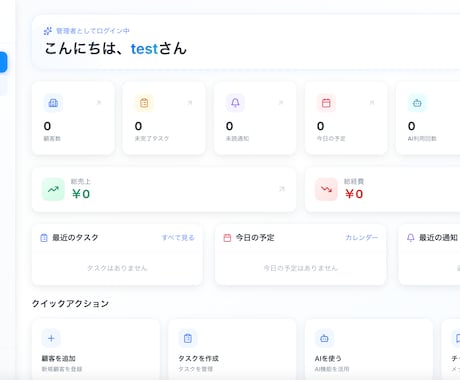This screenshot has height=380, width=460.
Task: Click the clipboard icon for タスクを作成
Action: pyautogui.click(x=188, y=338)
